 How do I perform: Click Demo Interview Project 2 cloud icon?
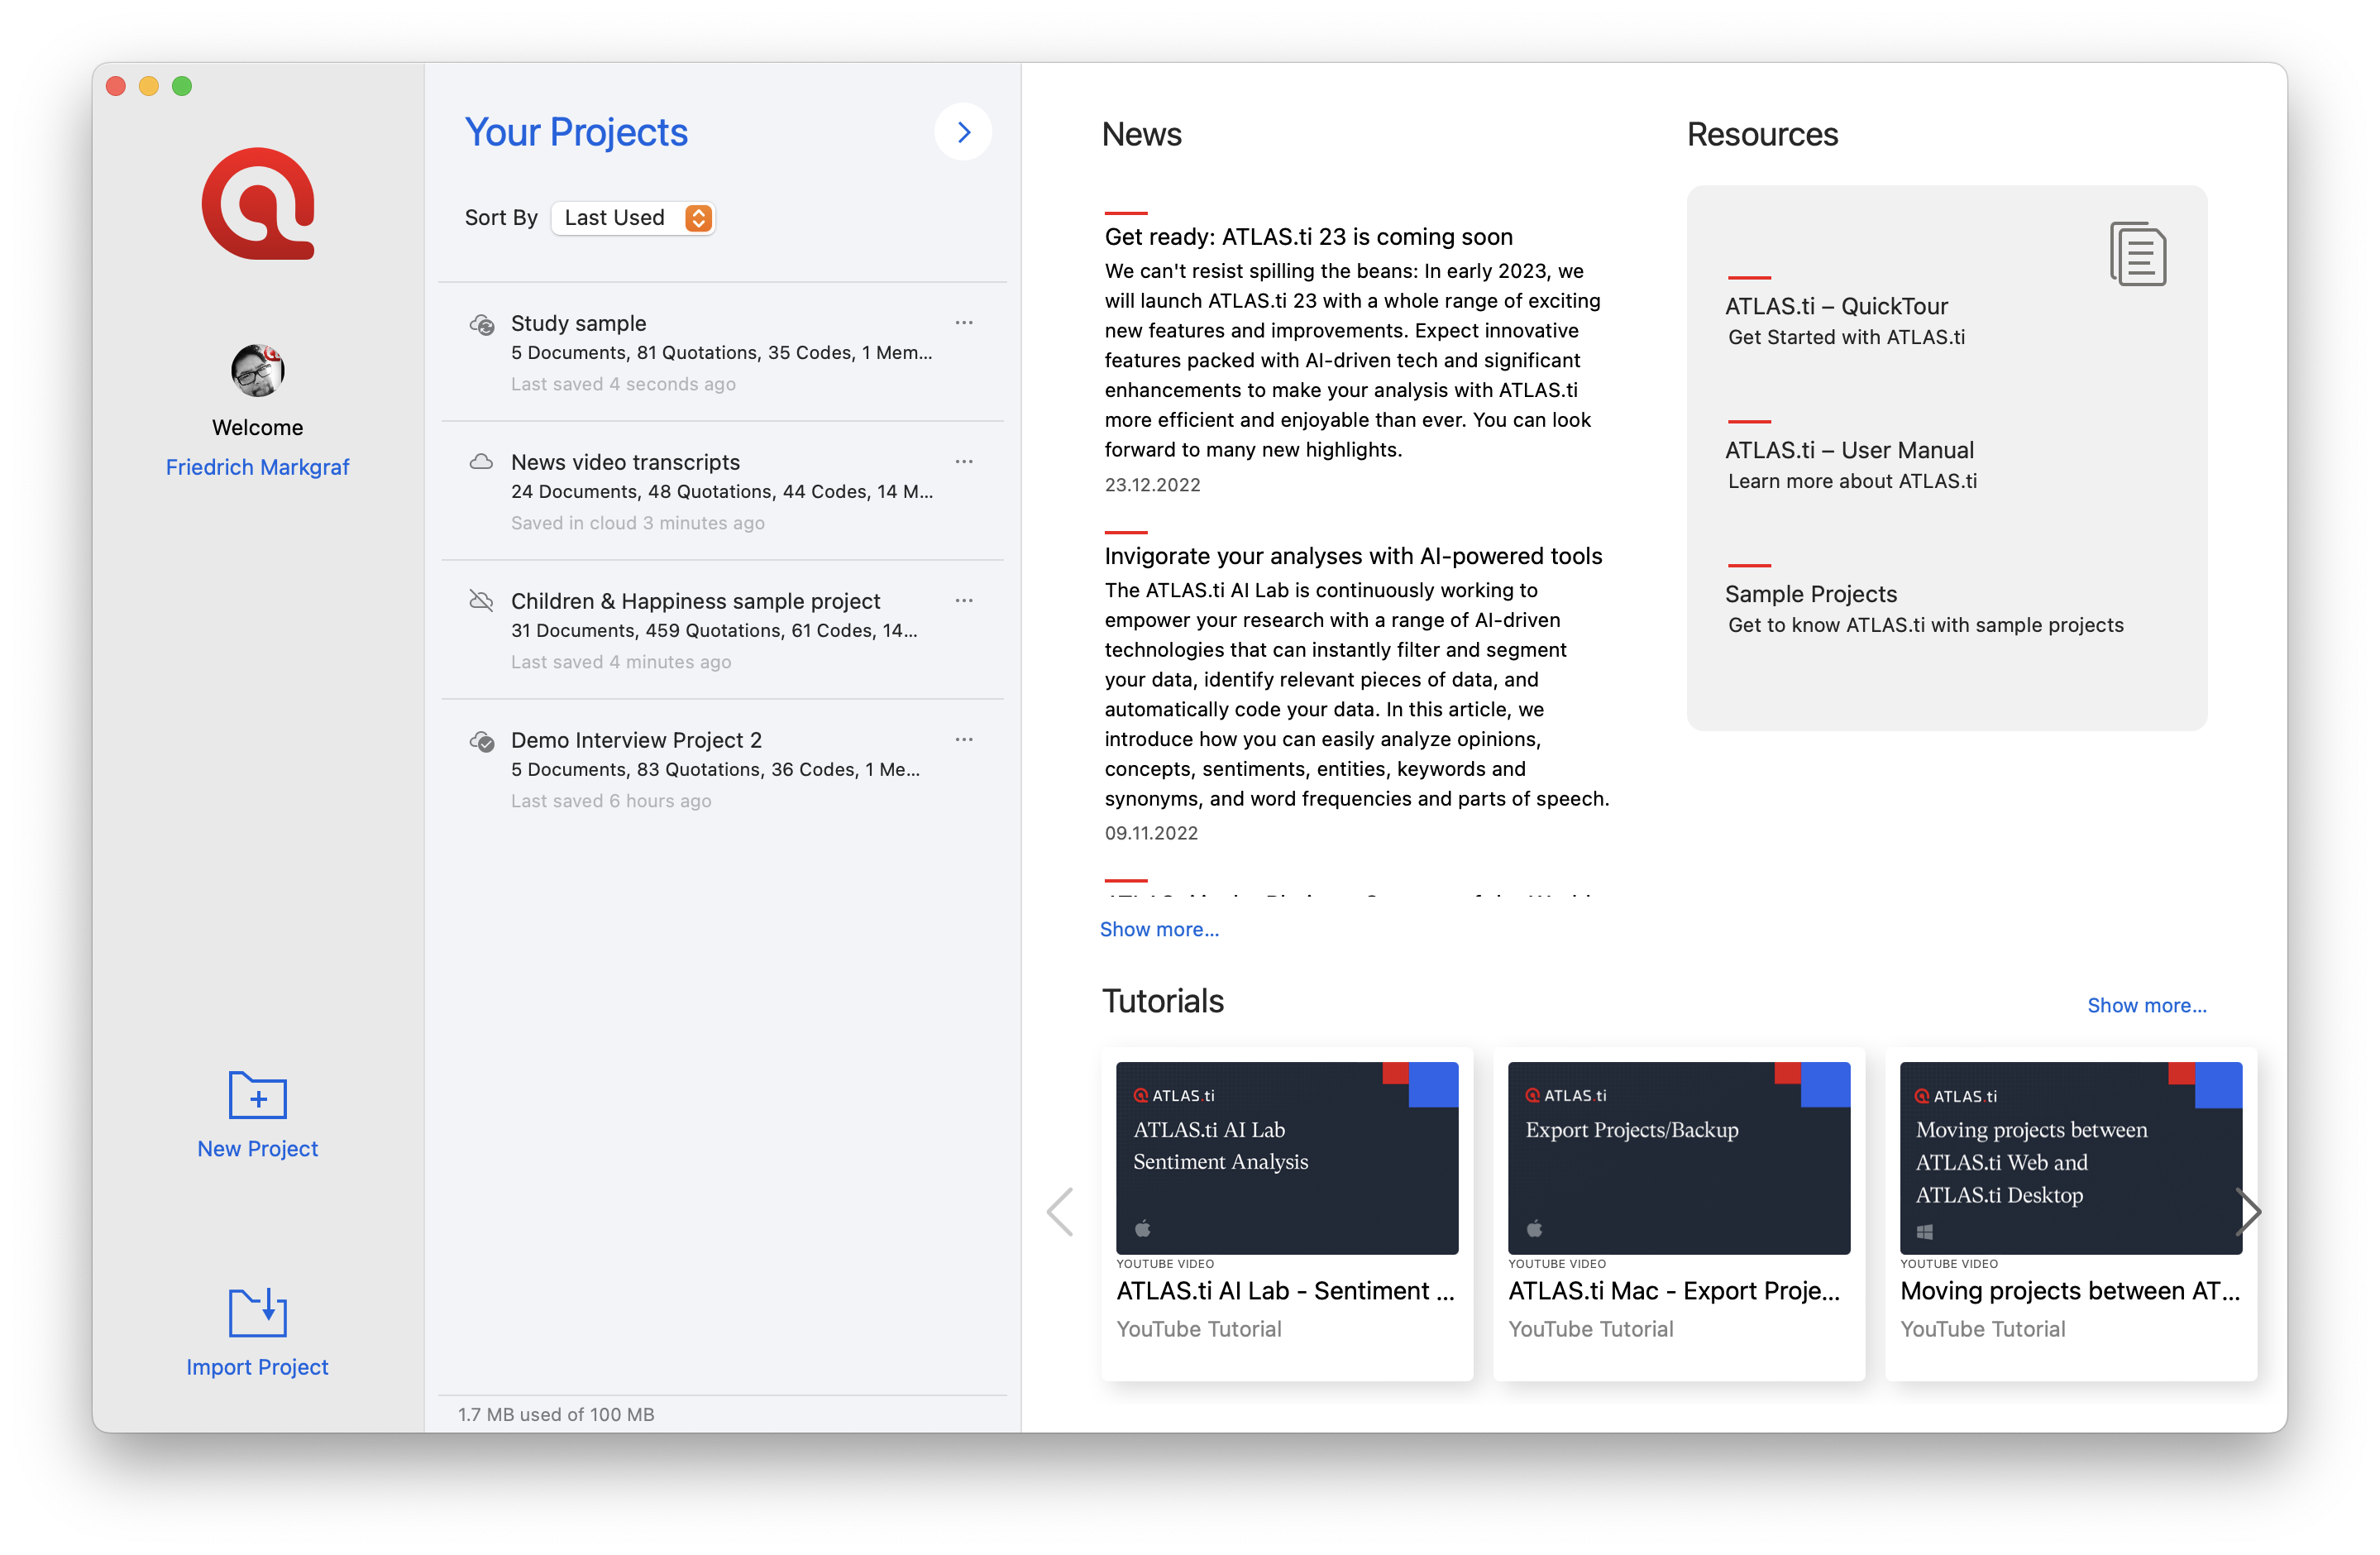point(482,741)
